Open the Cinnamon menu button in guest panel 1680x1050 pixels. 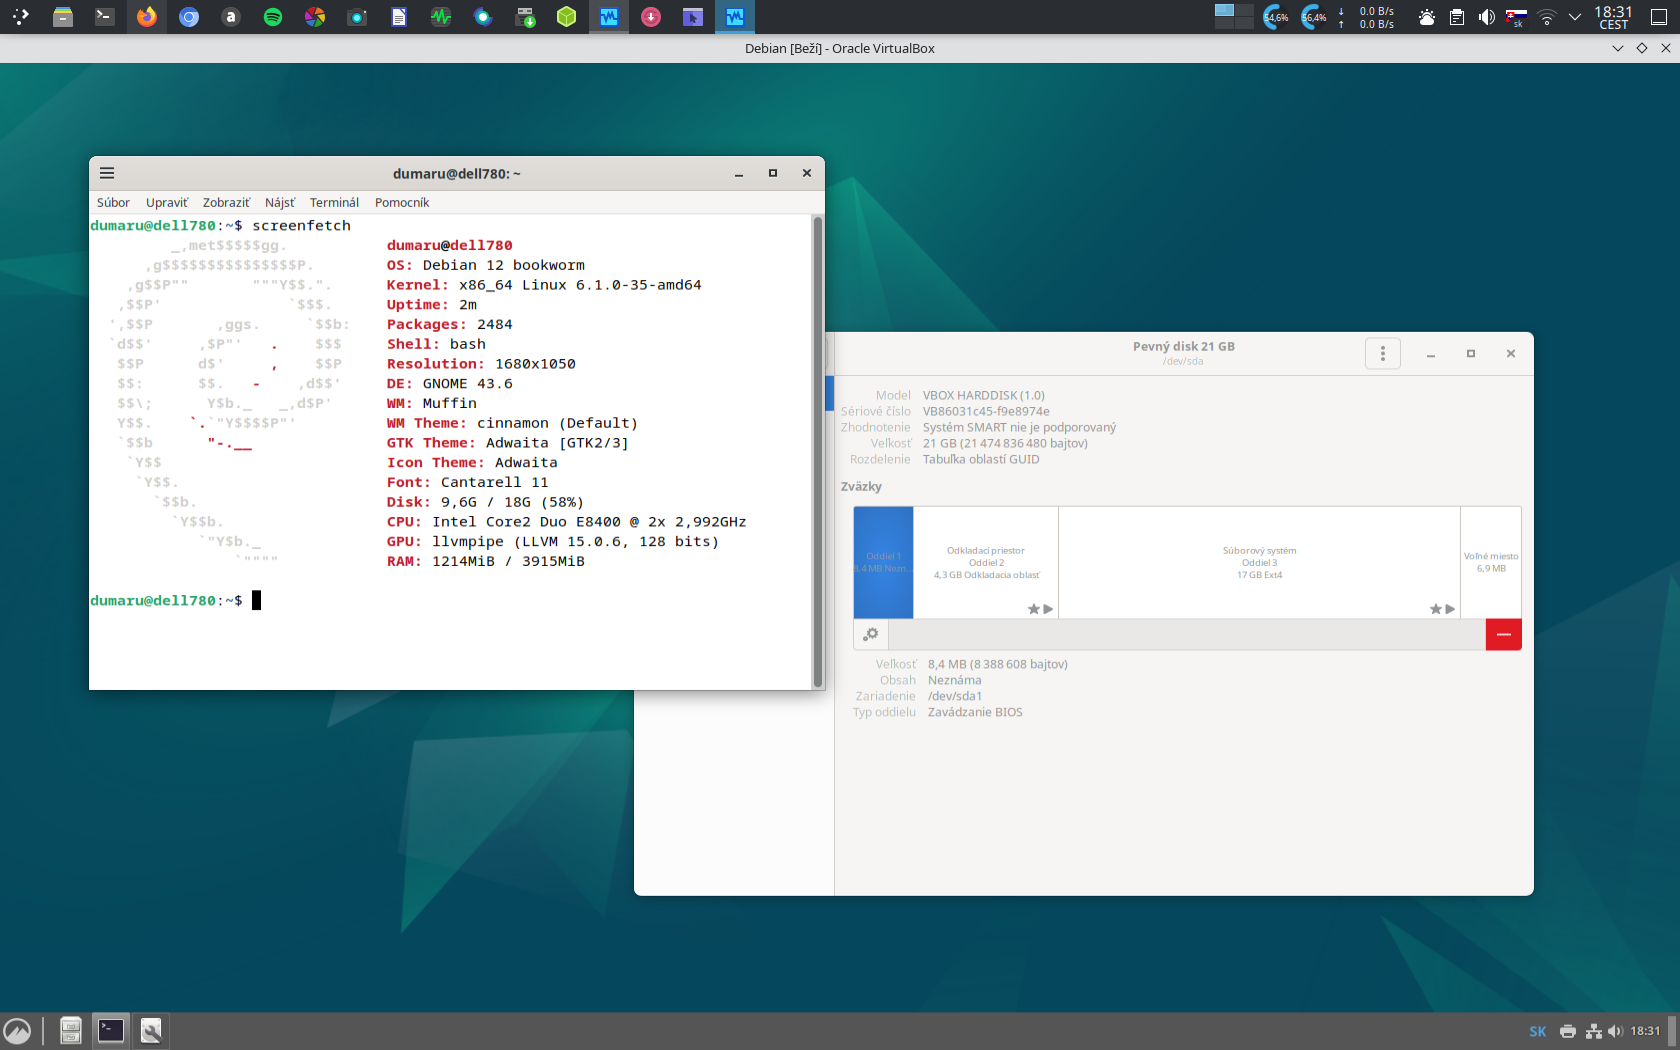pyautogui.click(x=17, y=1031)
